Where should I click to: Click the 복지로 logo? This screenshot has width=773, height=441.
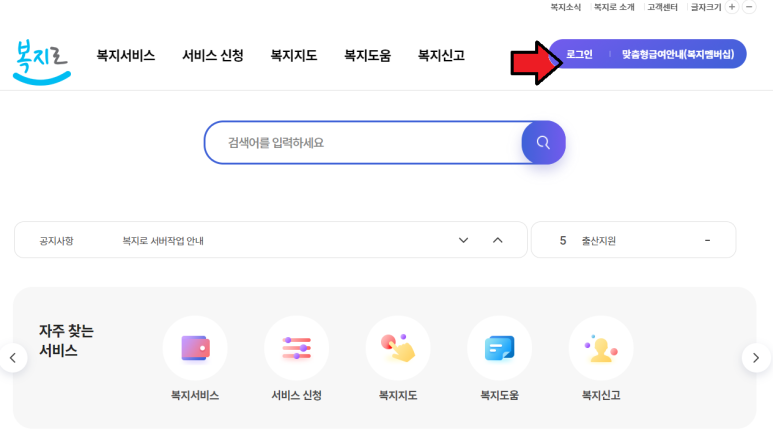pos(42,62)
